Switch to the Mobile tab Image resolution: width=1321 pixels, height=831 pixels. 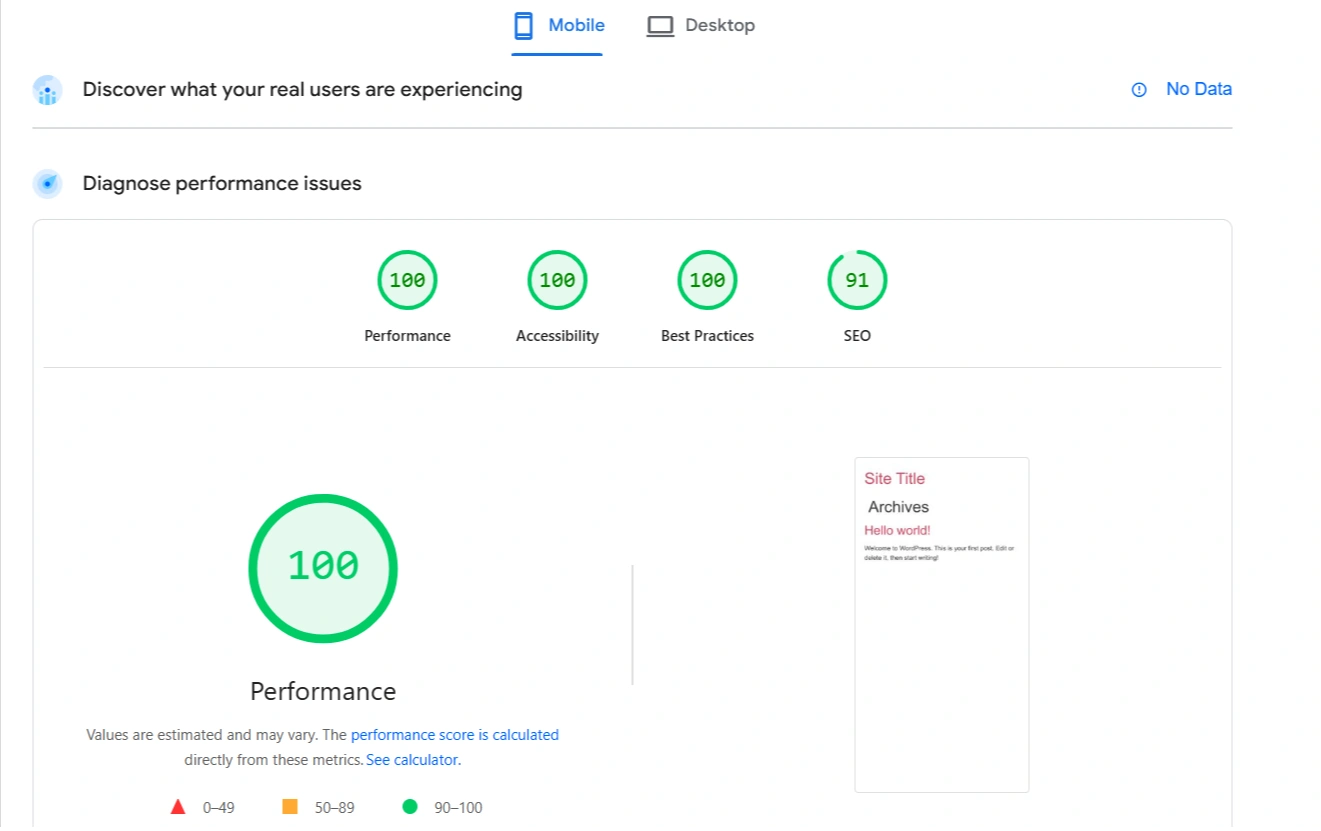tap(558, 26)
